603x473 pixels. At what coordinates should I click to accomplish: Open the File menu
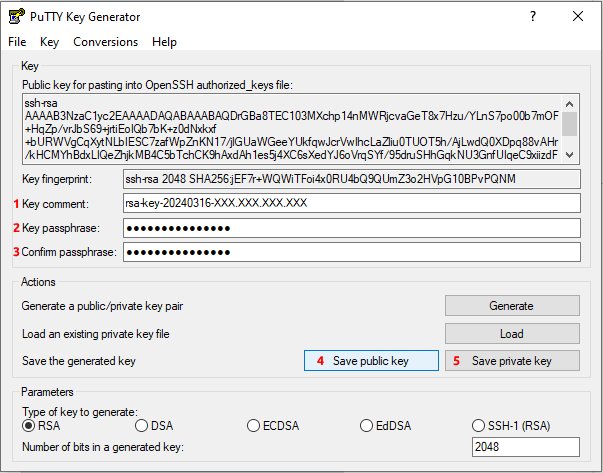[x=17, y=42]
